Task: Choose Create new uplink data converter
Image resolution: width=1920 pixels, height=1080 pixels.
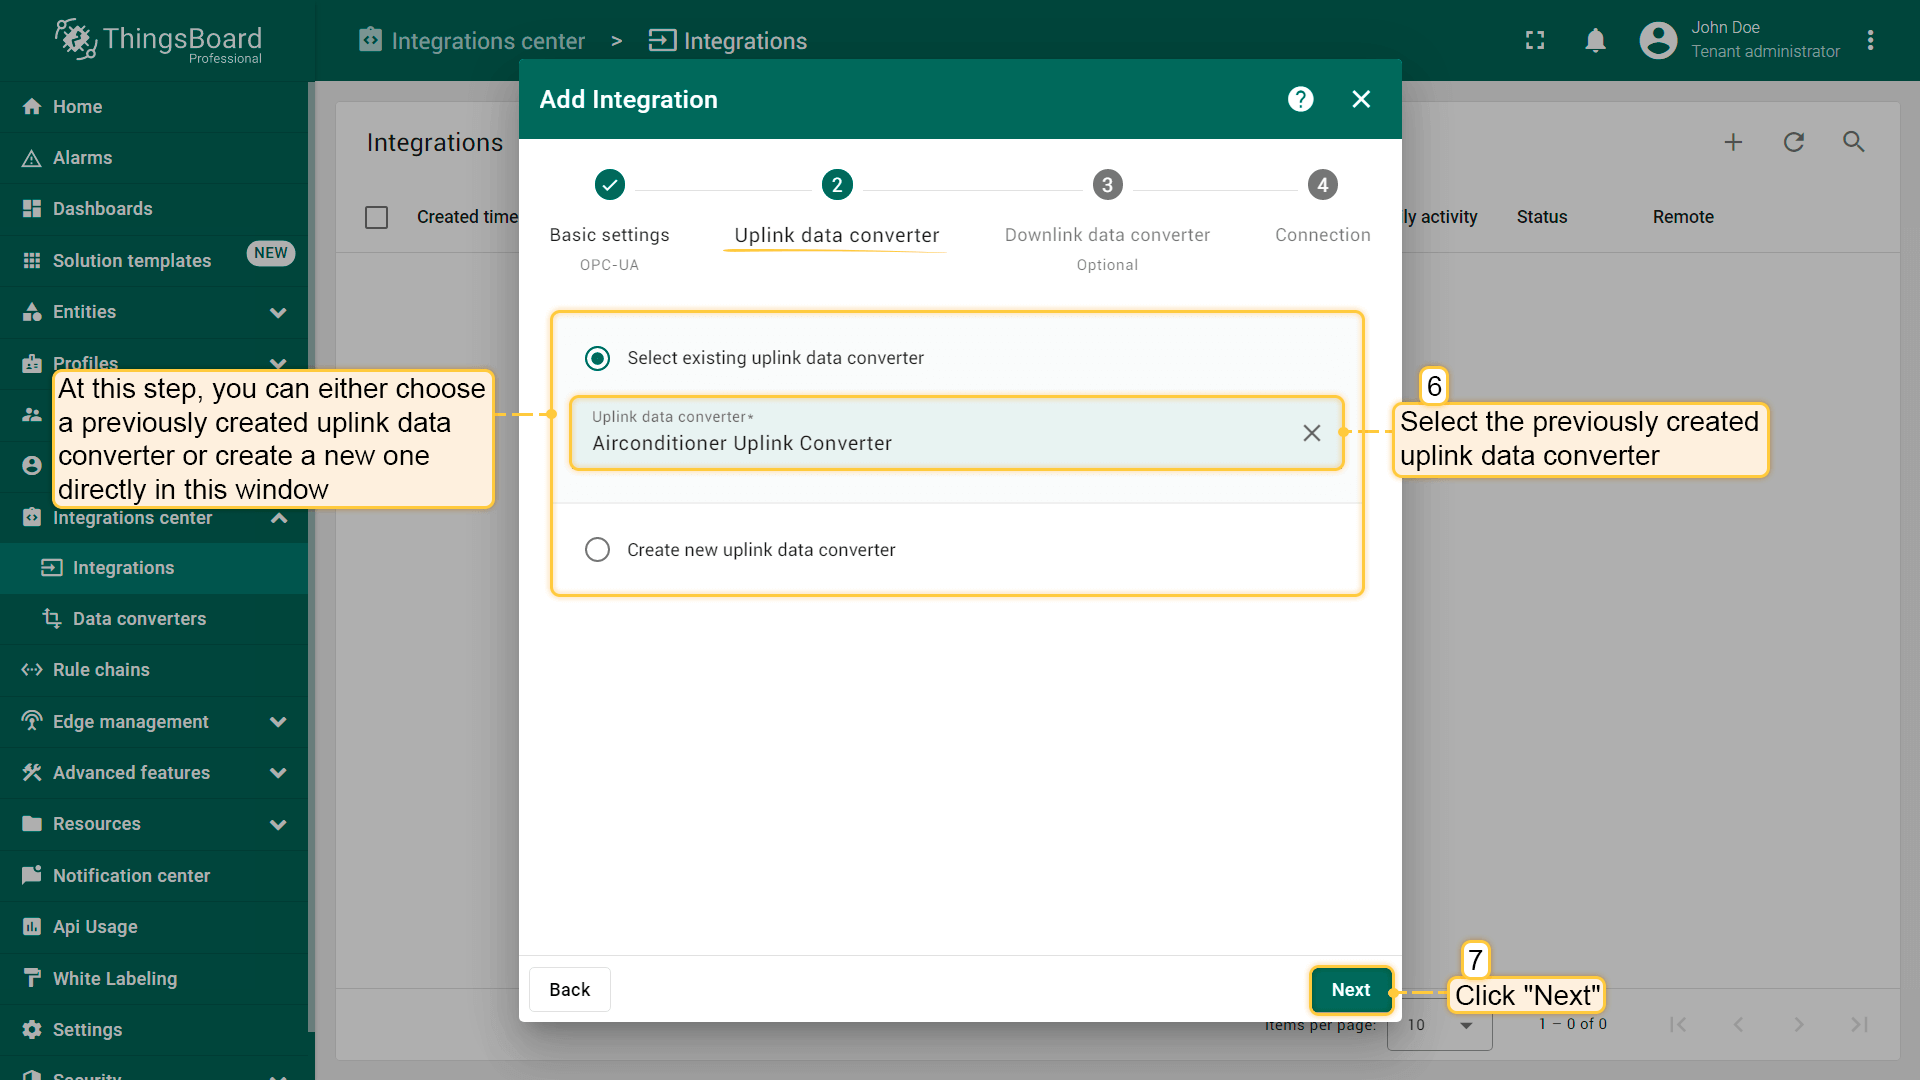Action: 597,550
